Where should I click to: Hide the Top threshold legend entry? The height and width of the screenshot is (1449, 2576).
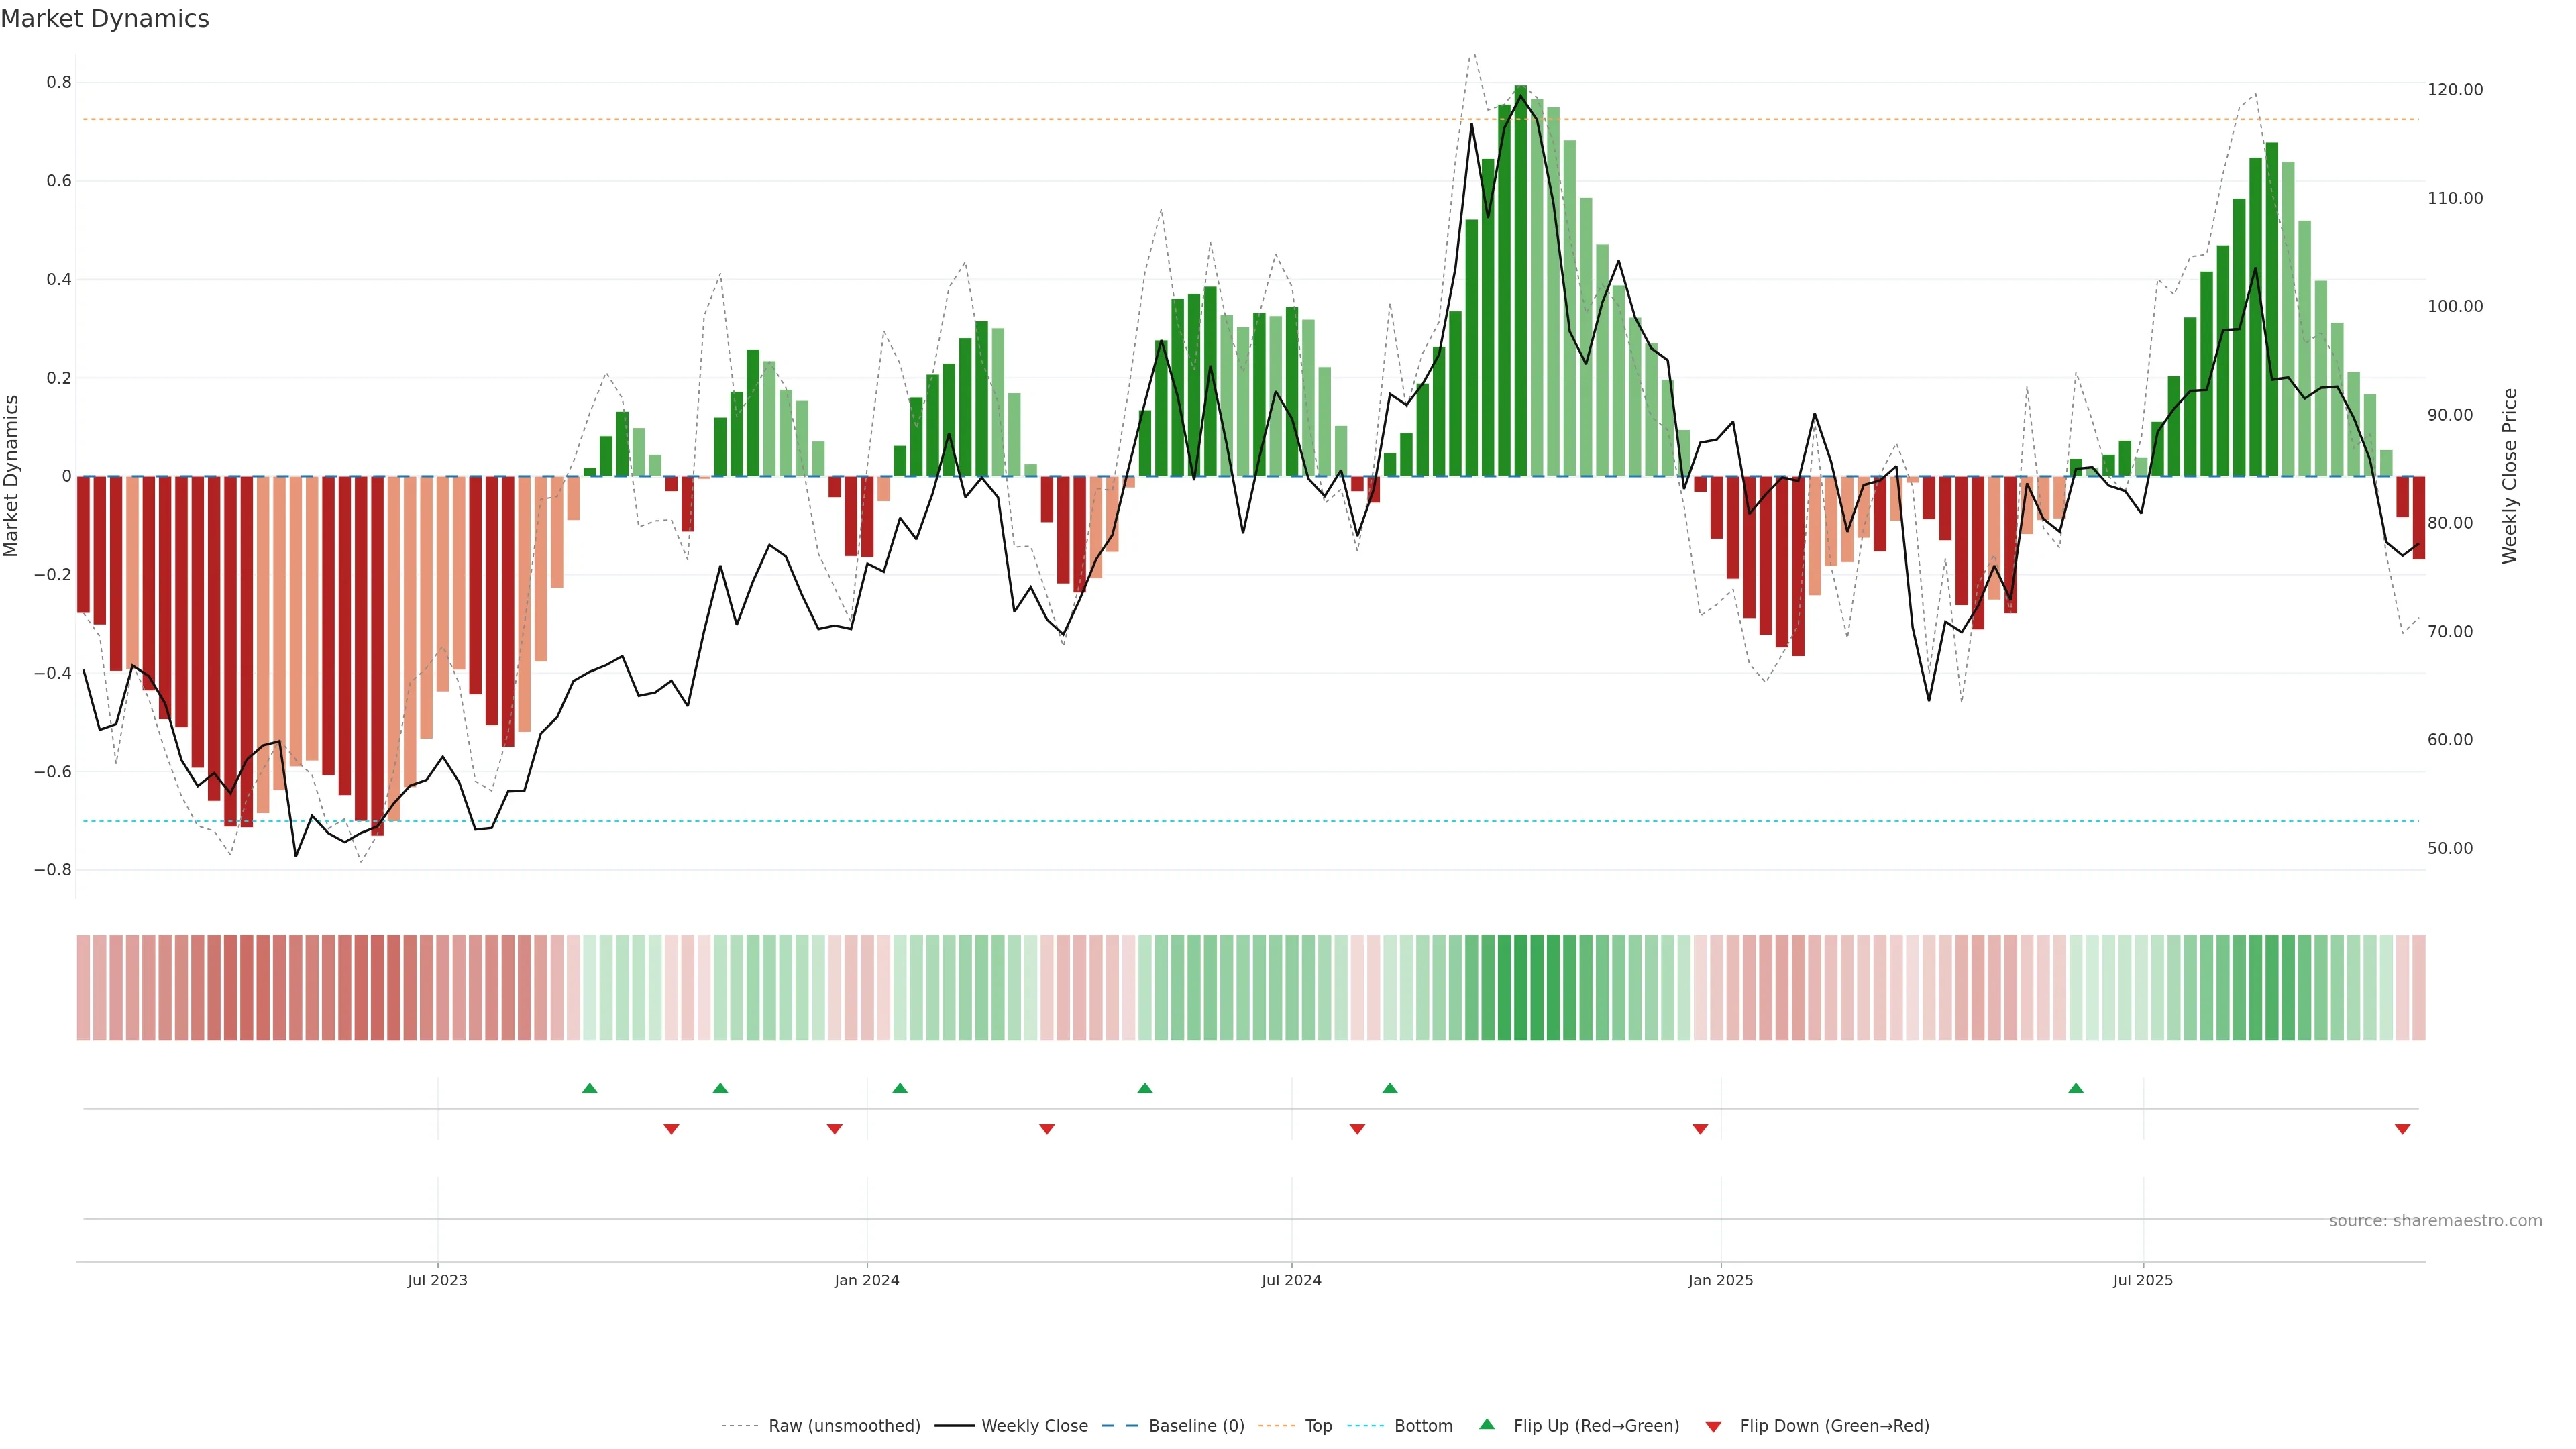coord(1318,1426)
